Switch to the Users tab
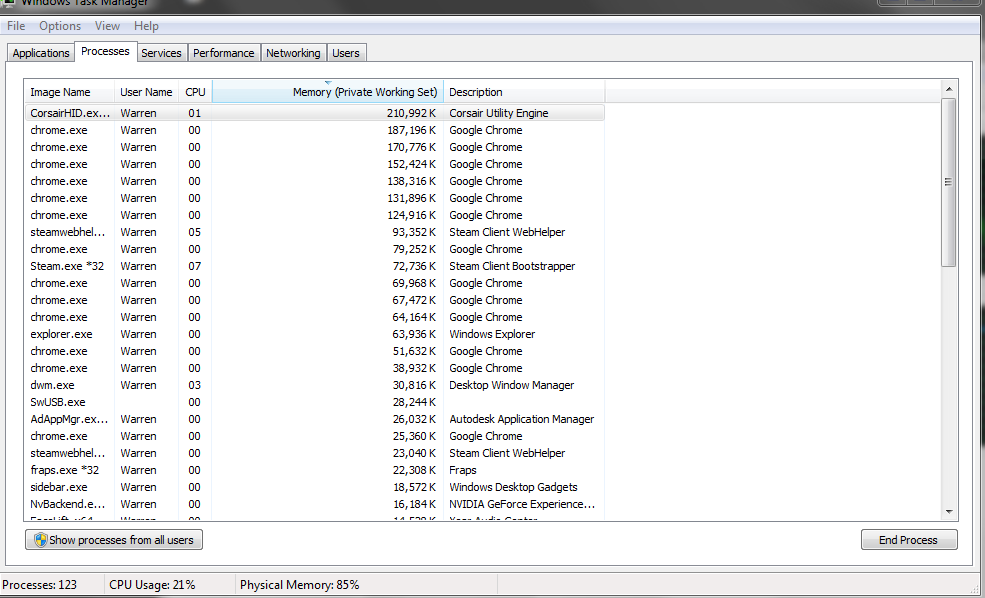985x598 pixels. pos(346,53)
